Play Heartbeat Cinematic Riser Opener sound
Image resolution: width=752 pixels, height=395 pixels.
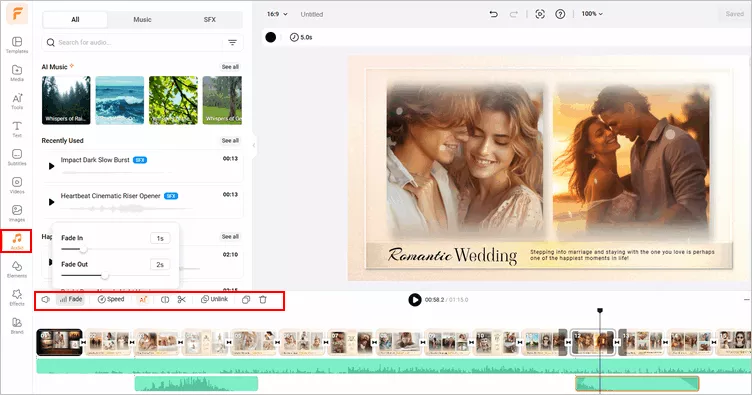pyautogui.click(x=51, y=202)
